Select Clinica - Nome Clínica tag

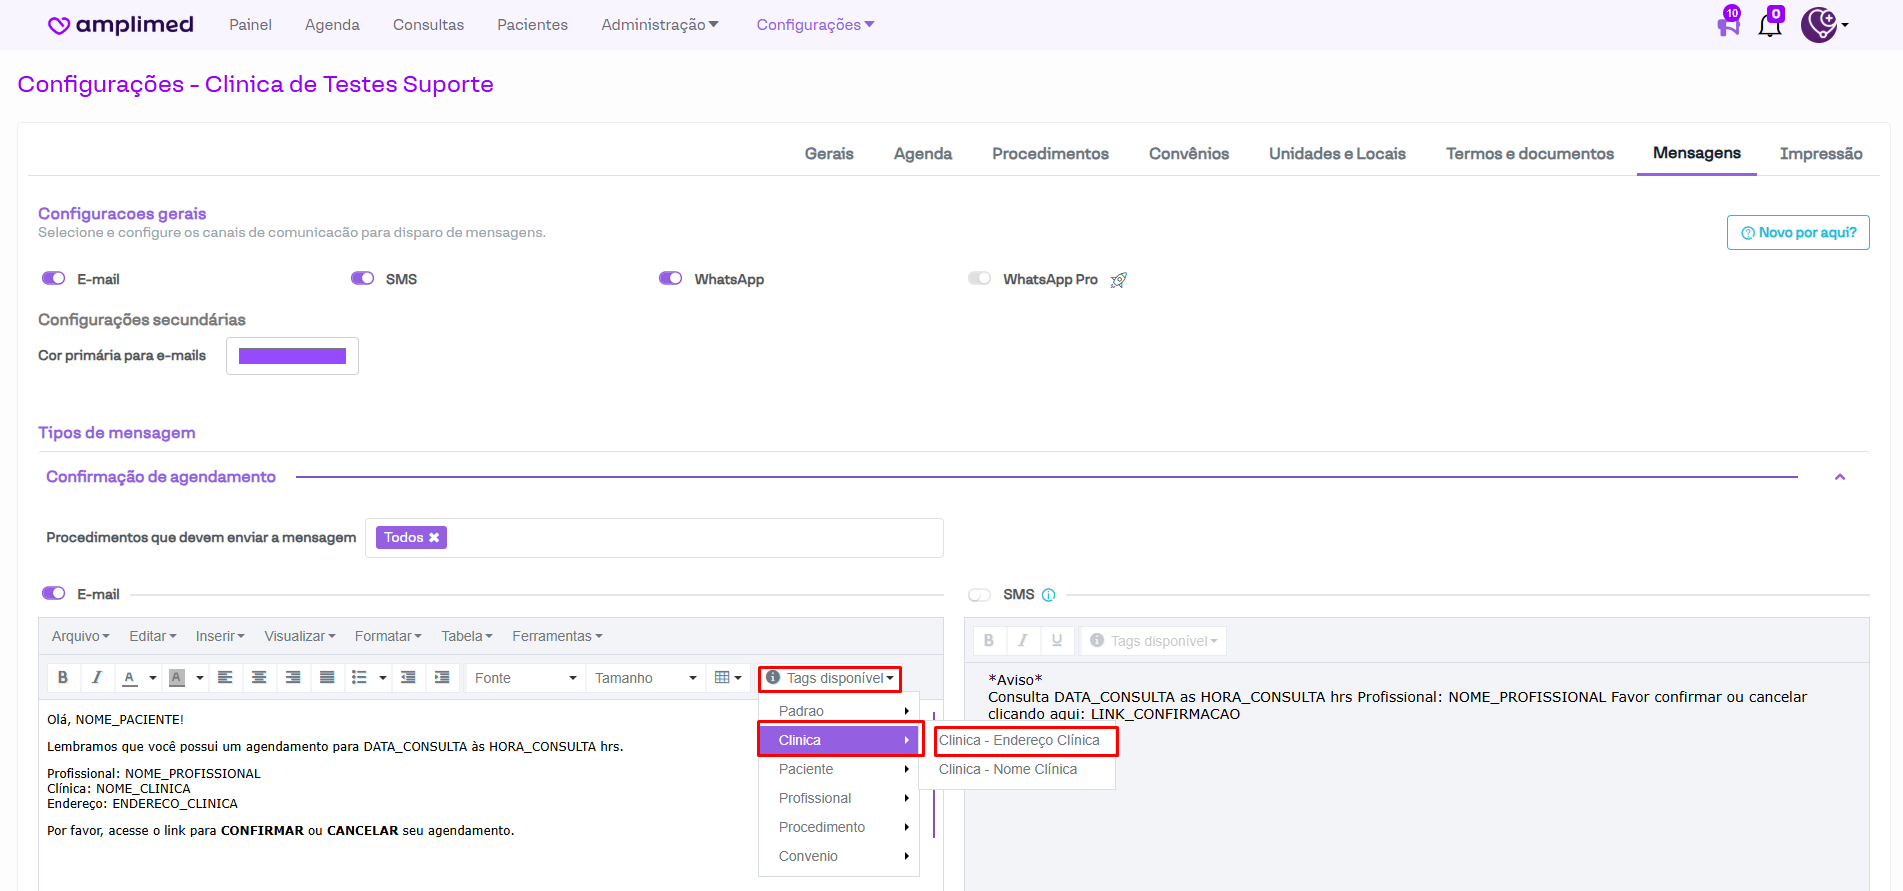tap(1008, 769)
